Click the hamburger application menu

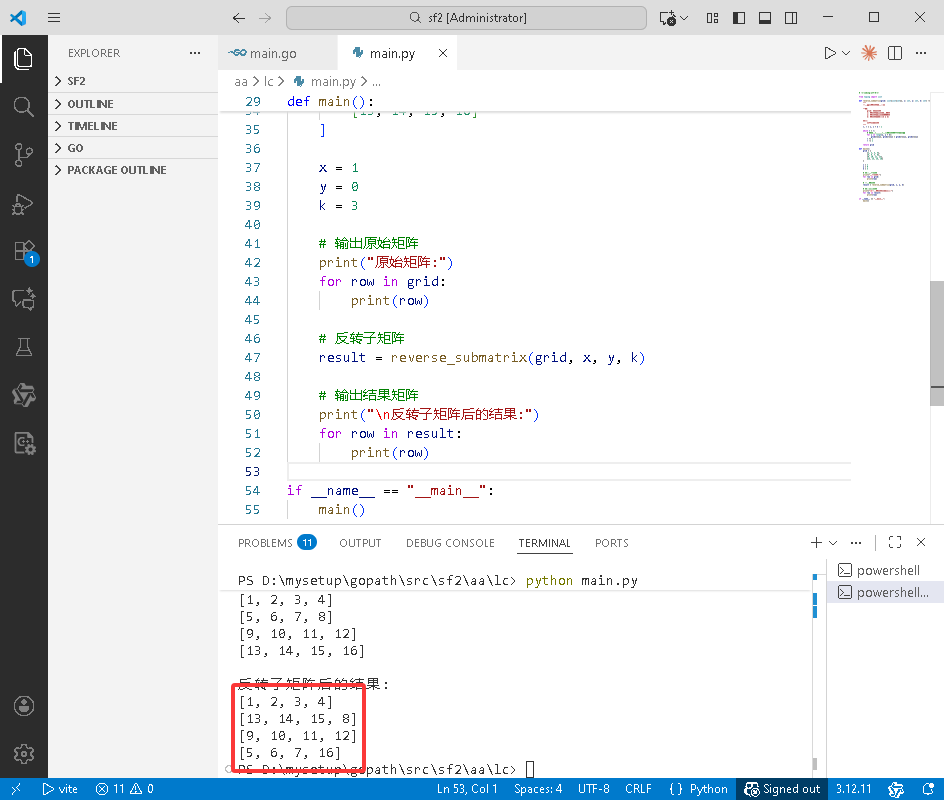pos(54,17)
